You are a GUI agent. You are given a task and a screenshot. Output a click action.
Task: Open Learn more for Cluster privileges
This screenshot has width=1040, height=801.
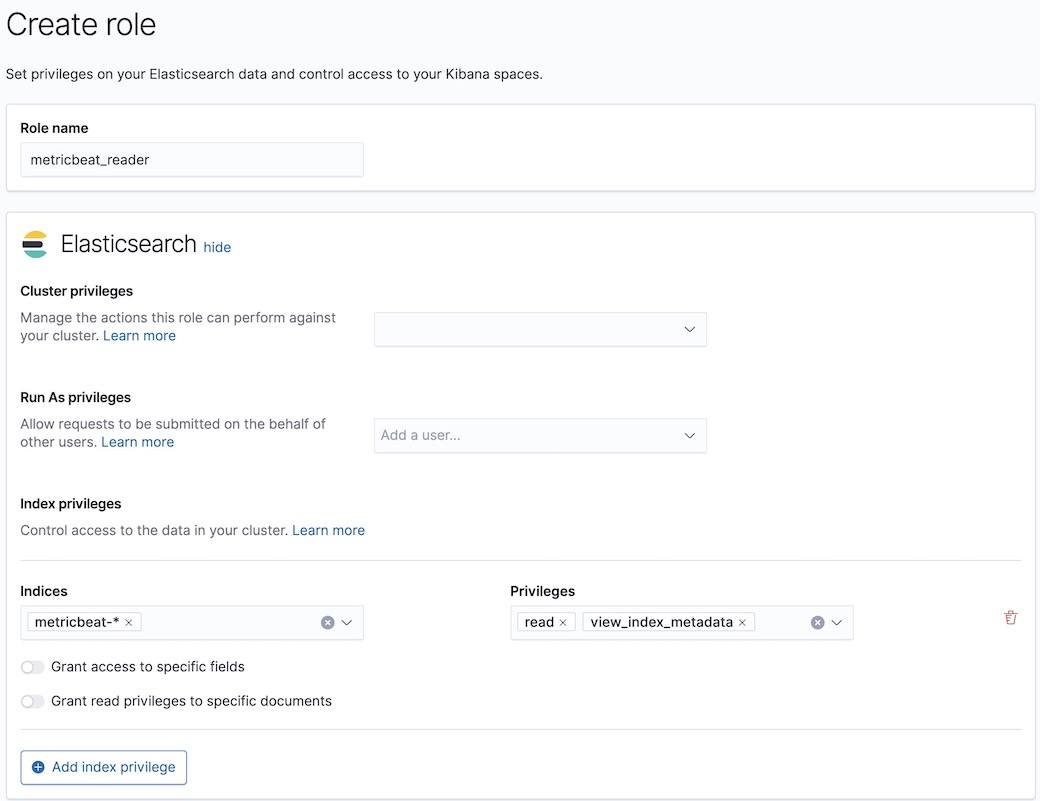coord(139,335)
